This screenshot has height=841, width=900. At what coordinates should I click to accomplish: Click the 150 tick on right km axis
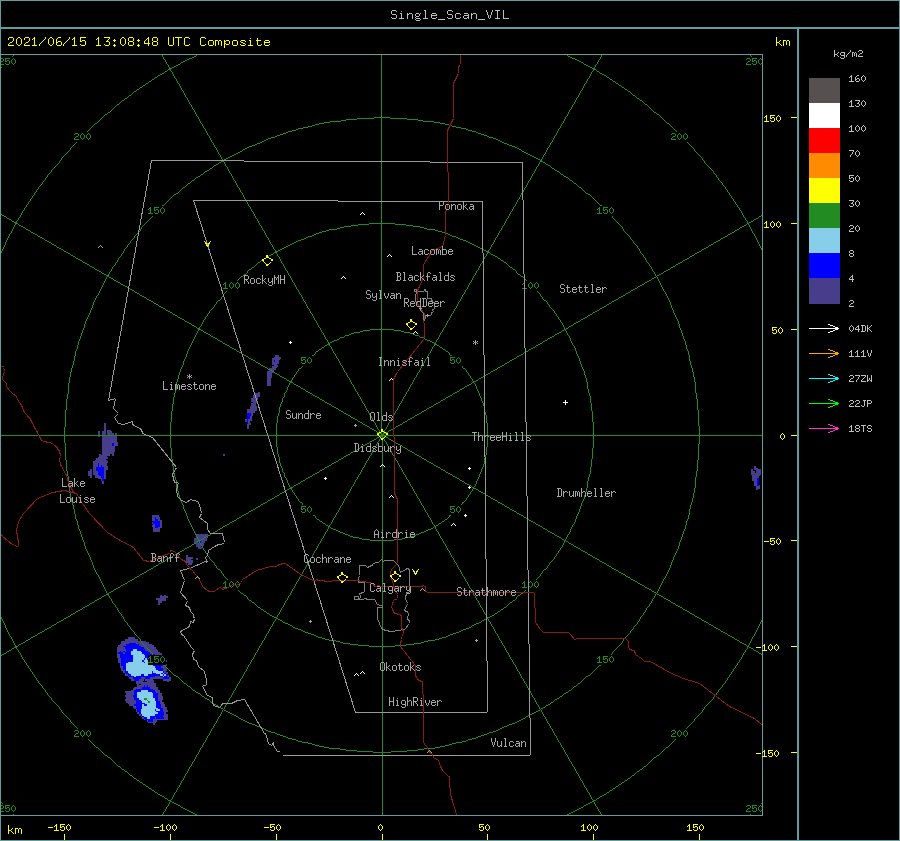(x=772, y=118)
